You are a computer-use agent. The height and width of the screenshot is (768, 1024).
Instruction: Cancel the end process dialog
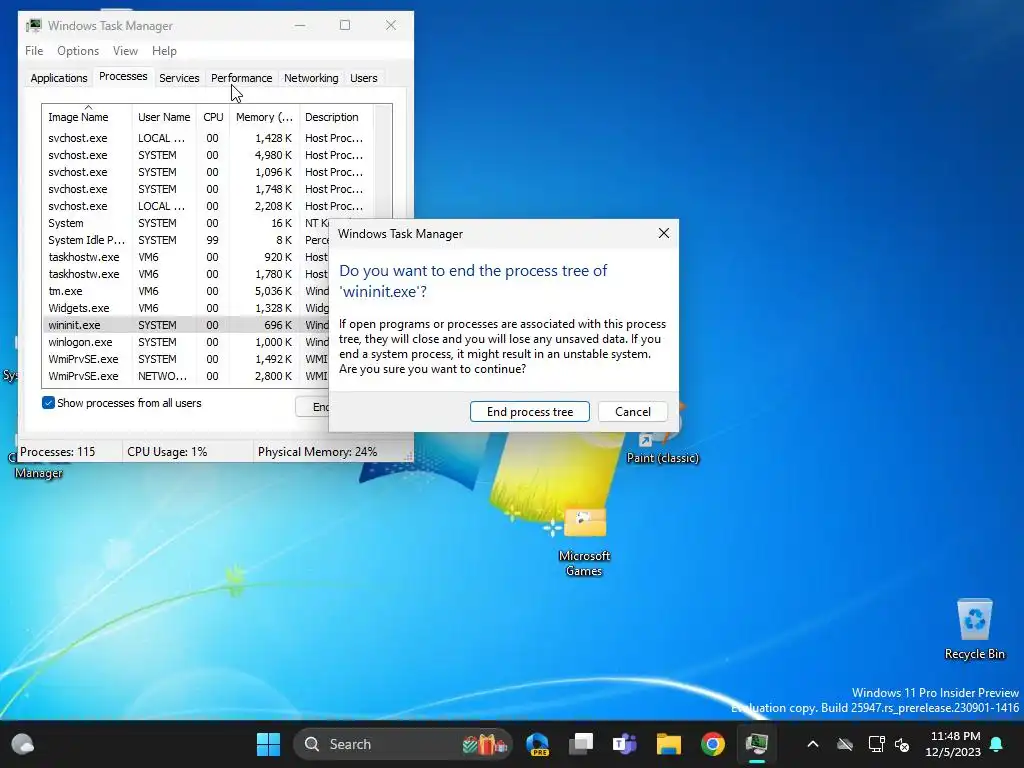(x=633, y=411)
